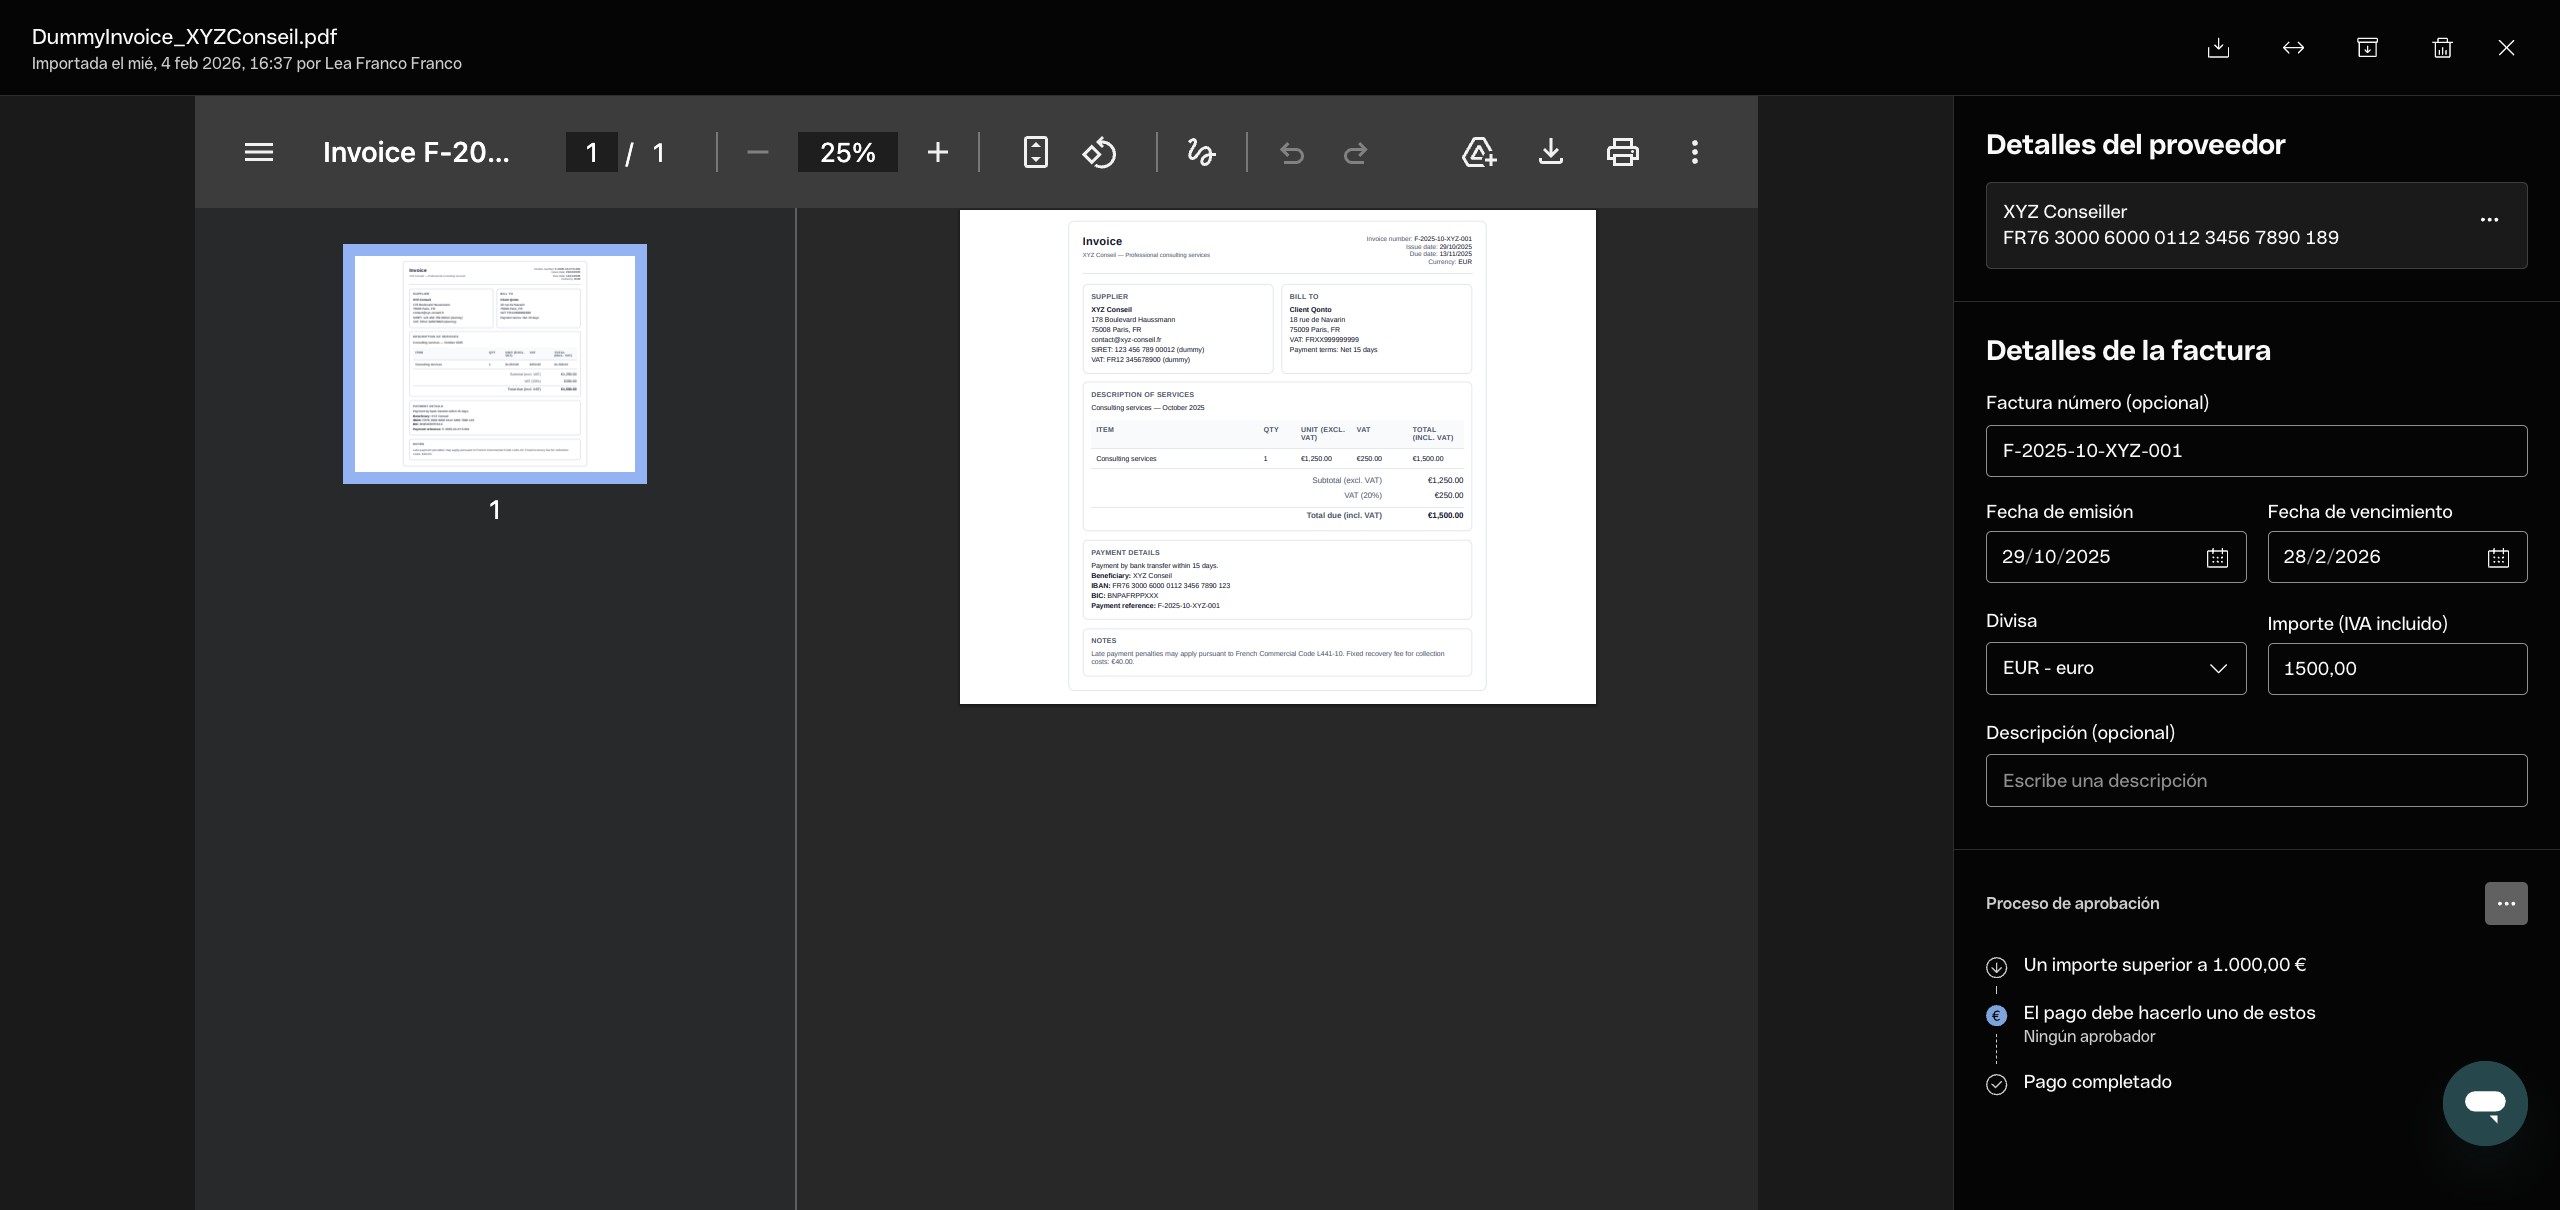Open the PDF viewer more actions menu

[1694, 153]
